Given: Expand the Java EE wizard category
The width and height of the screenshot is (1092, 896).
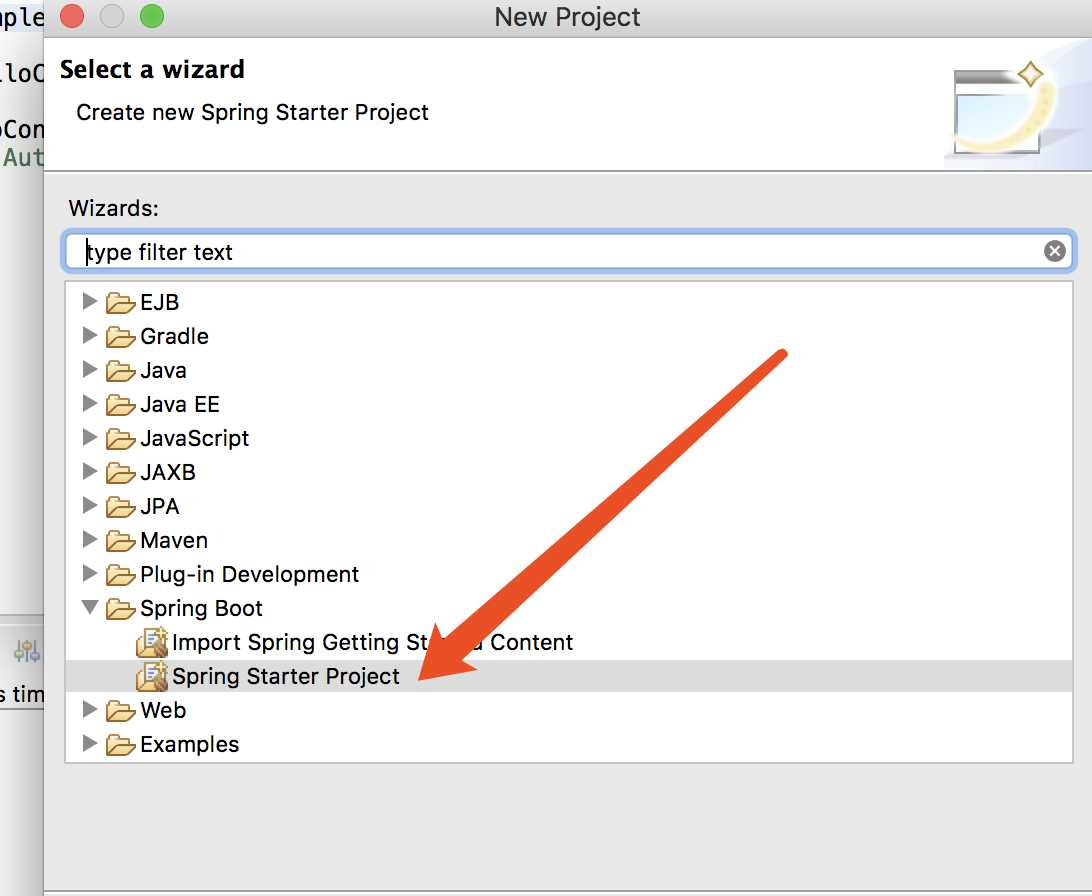Looking at the screenshot, I should [x=90, y=403].
